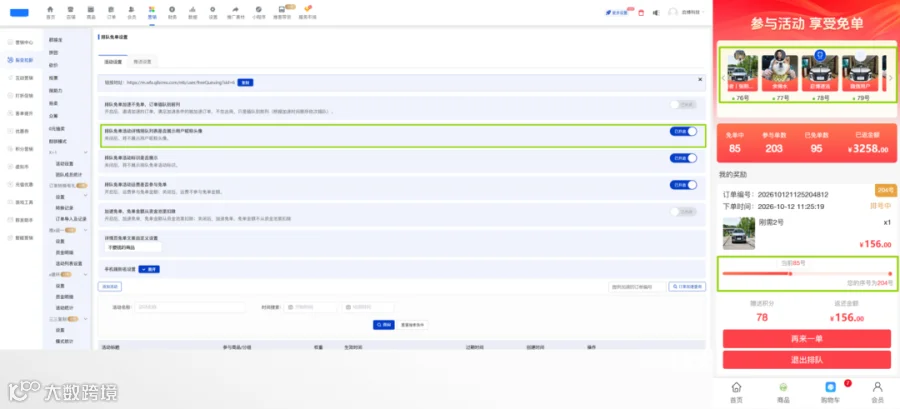Click the speaker announcement icon in header
Viewport: 900px width, 409px height.
(x=656, y=12)
